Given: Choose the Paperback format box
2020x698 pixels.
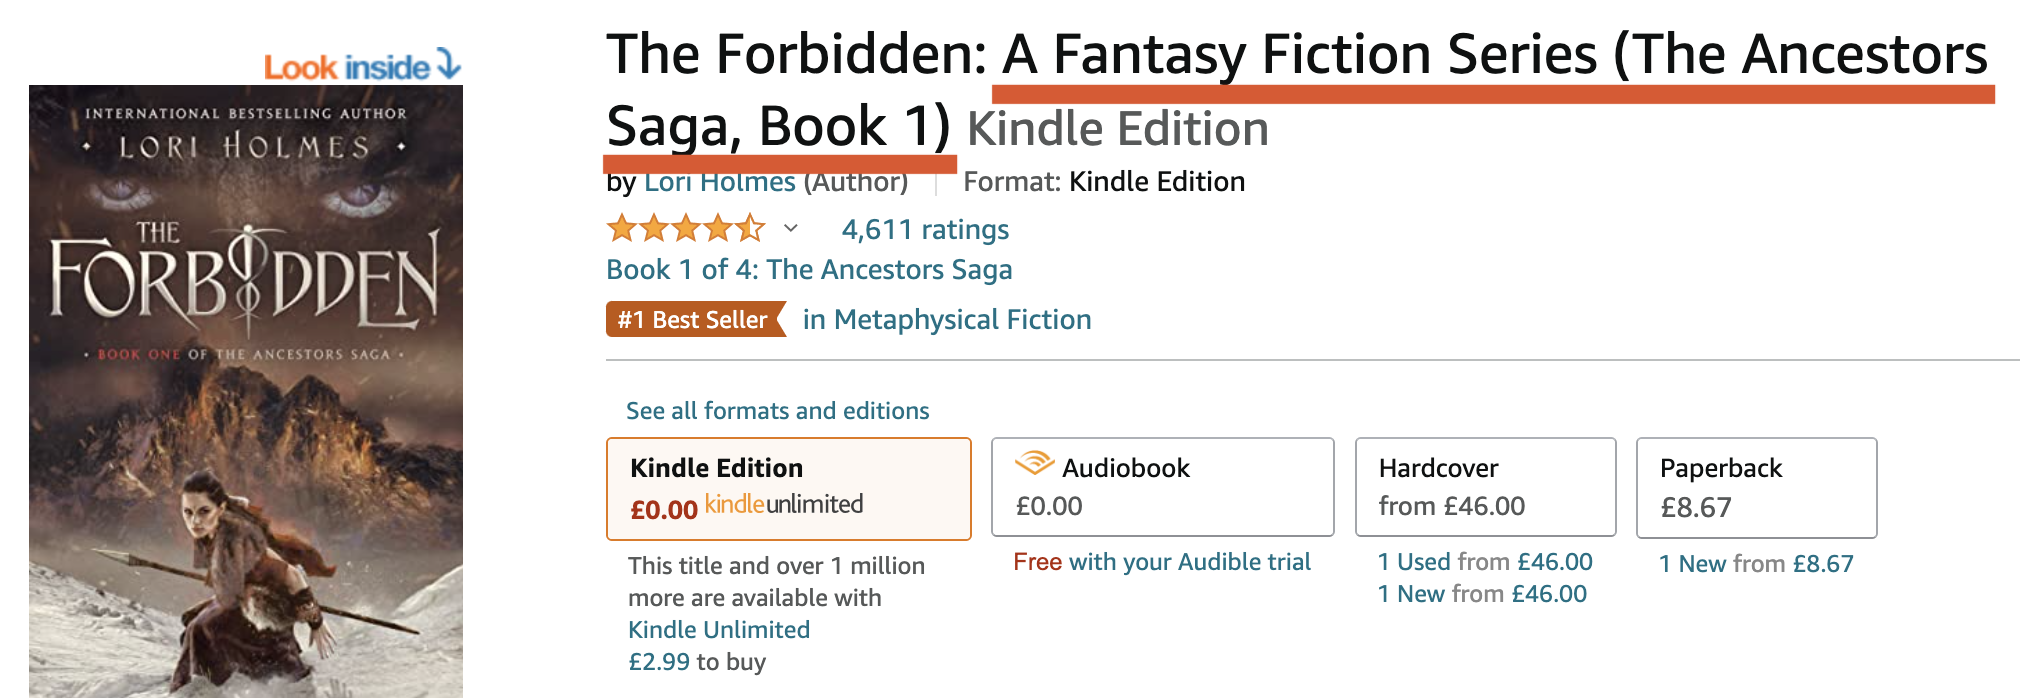Looking at the screenshot, I should pyautogui.click(x=1756, y=488).
